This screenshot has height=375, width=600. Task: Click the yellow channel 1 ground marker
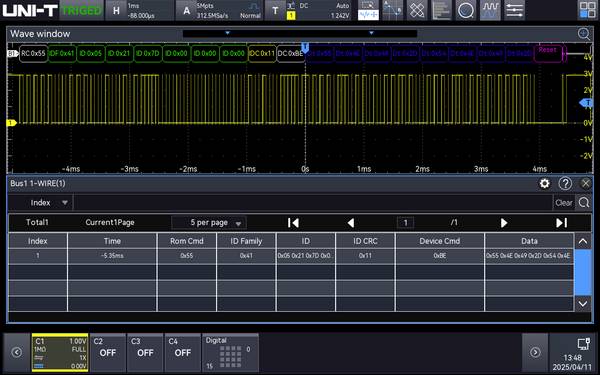(x=11, y=123)
